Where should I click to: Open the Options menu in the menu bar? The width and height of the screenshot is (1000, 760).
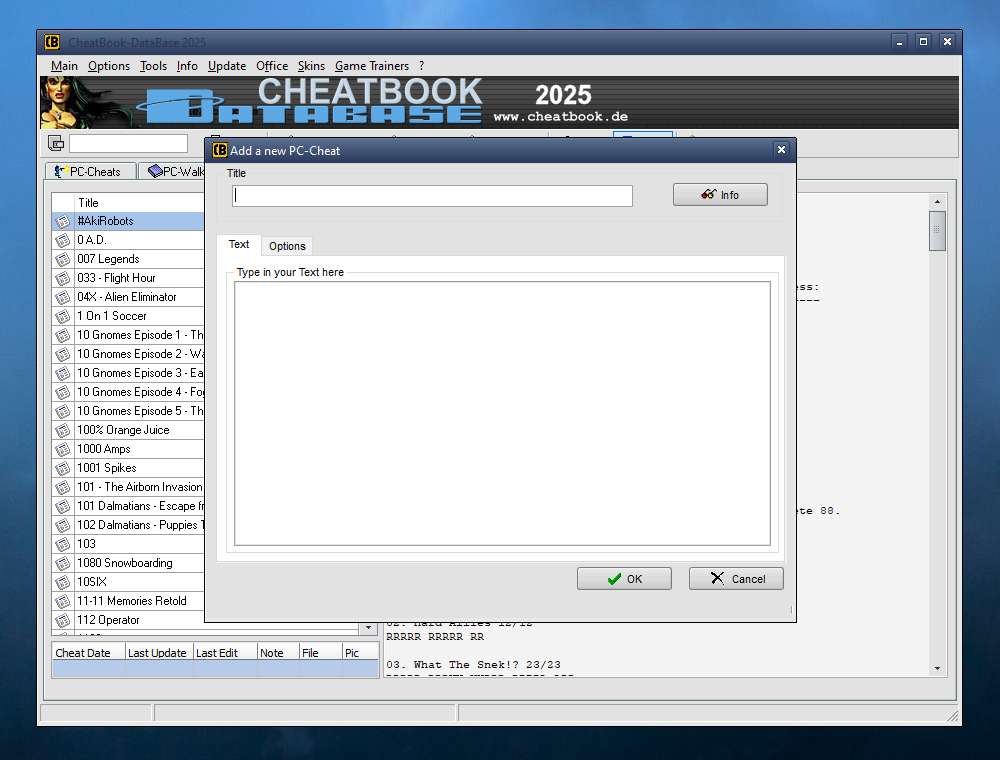tap(108, 66)
